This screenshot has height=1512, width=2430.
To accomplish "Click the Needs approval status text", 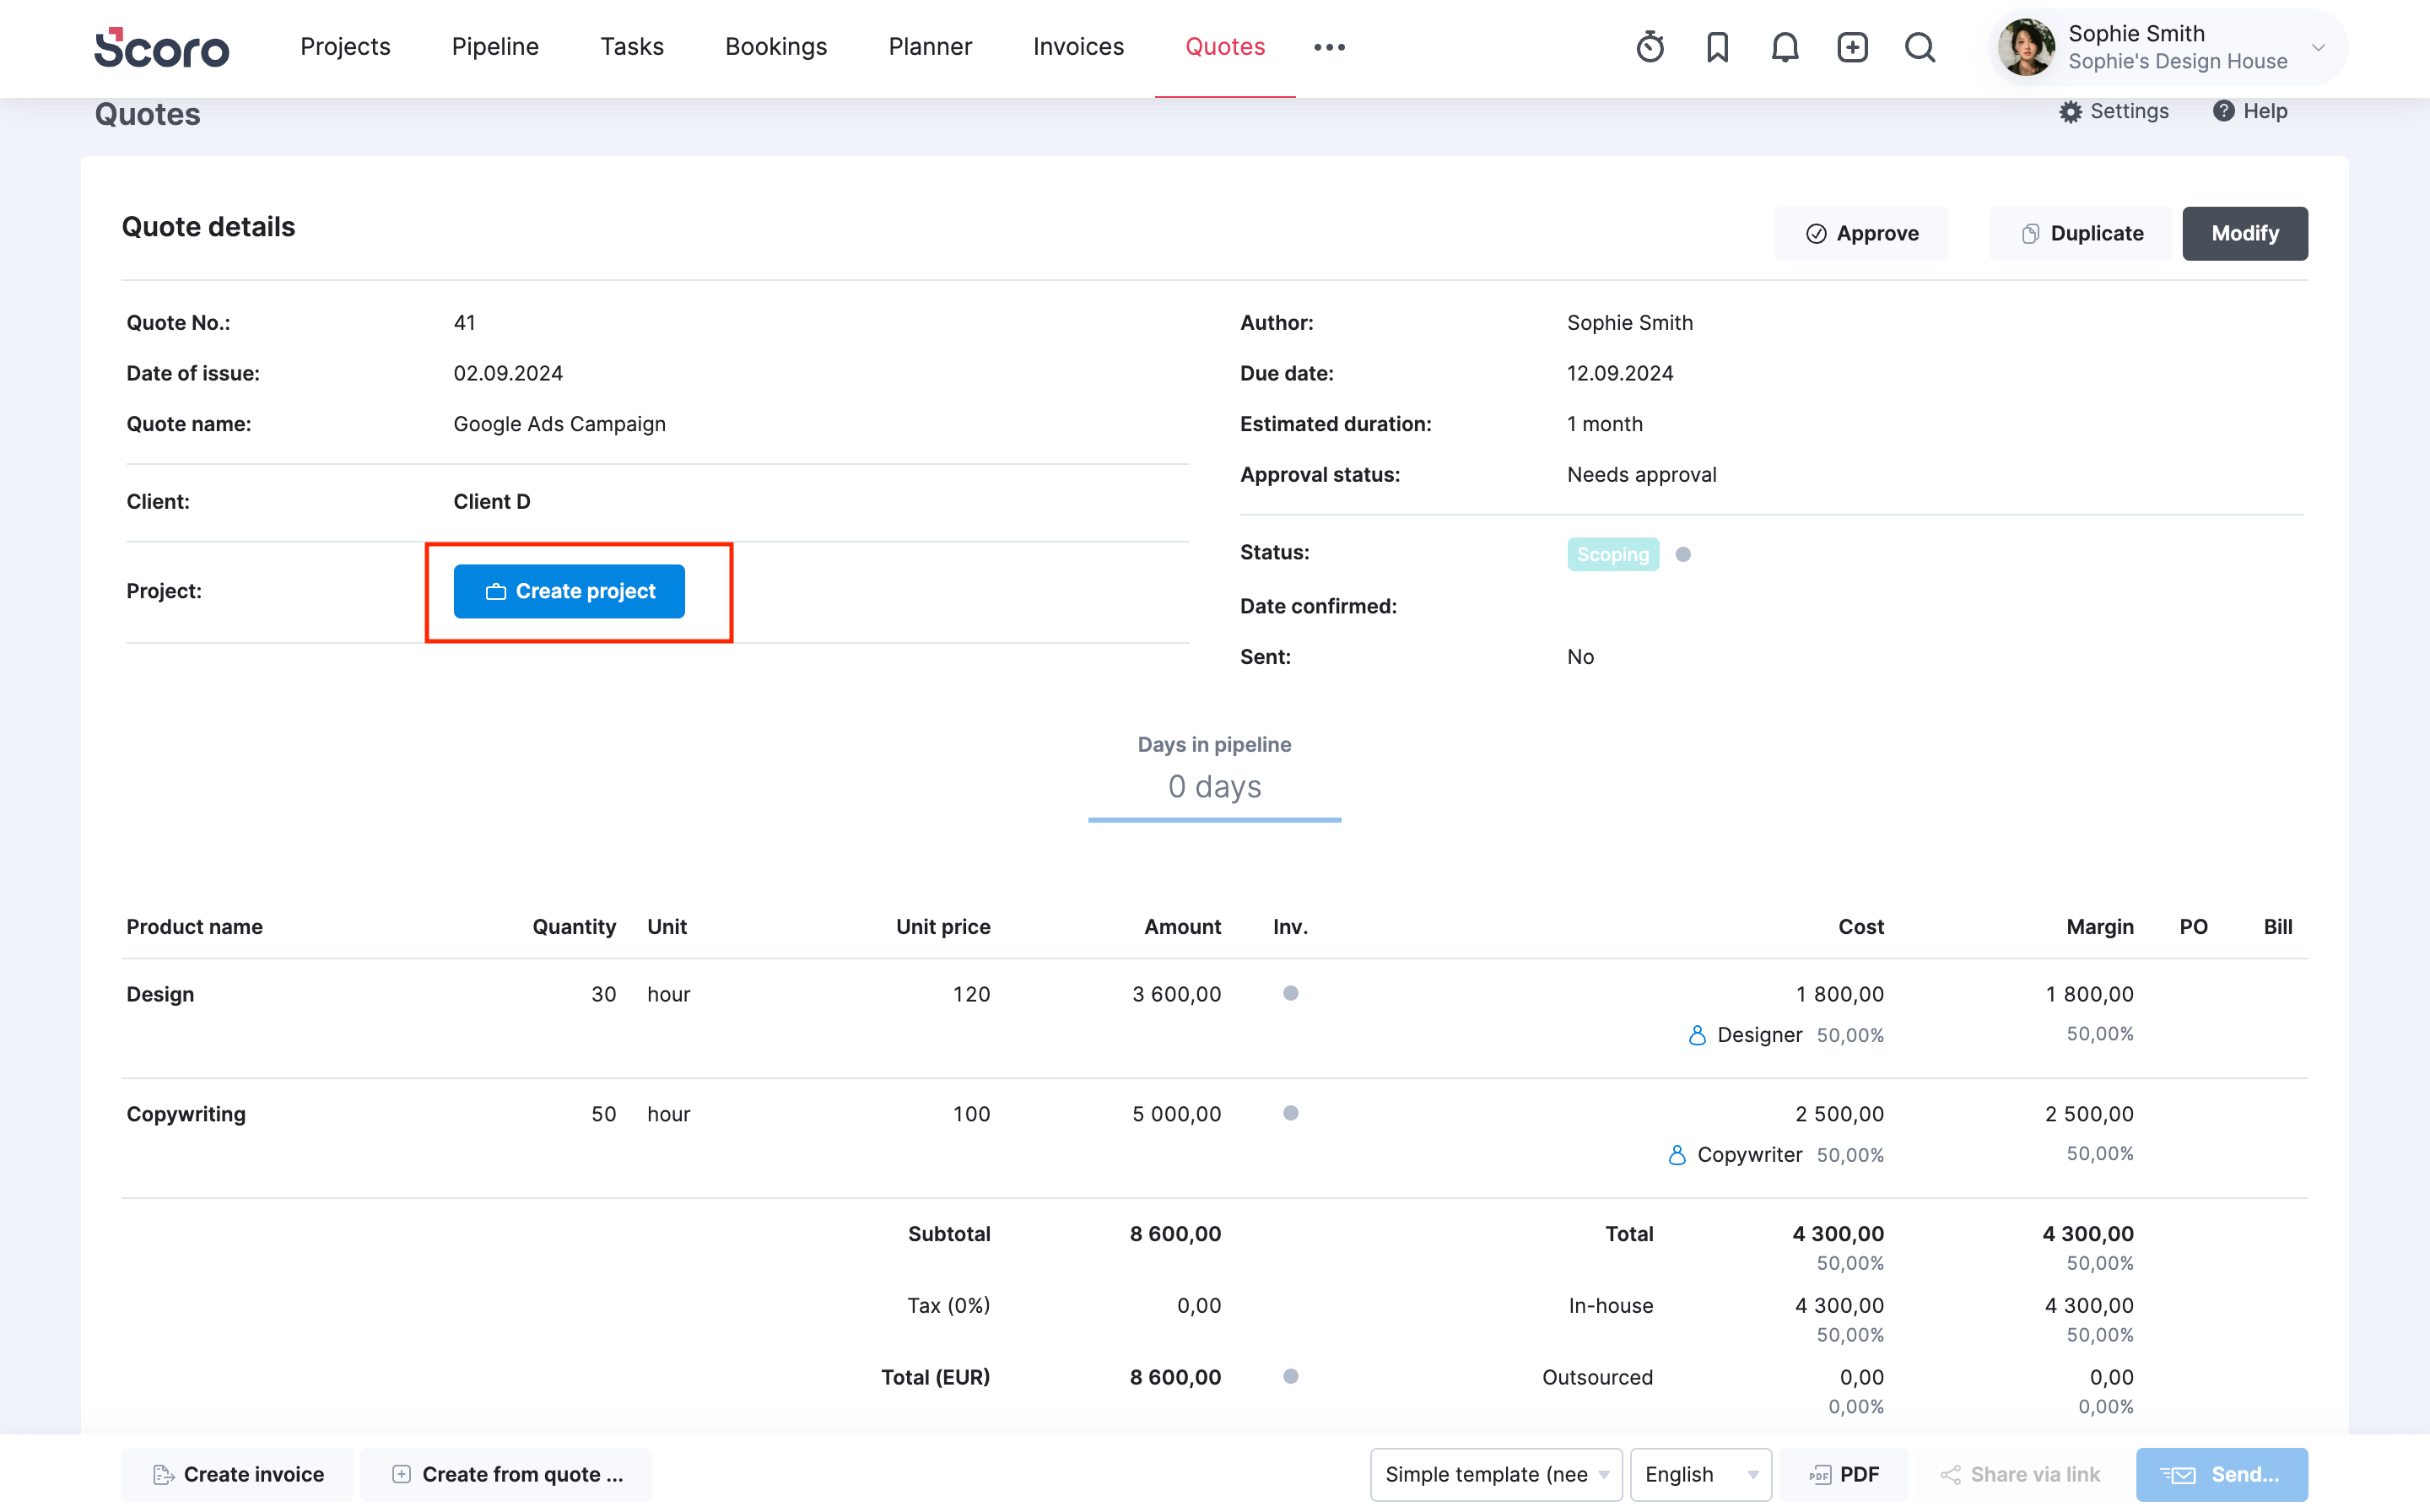I will [1642, 475].
